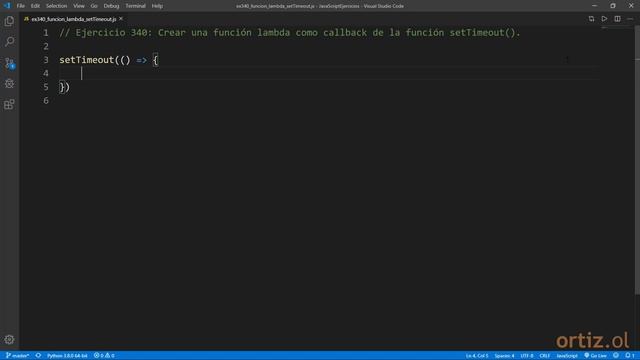This screenshot has height=360, width=640.
Task: Open the Terminal menu
Action: pyautogui.click(x=135, y=6)
